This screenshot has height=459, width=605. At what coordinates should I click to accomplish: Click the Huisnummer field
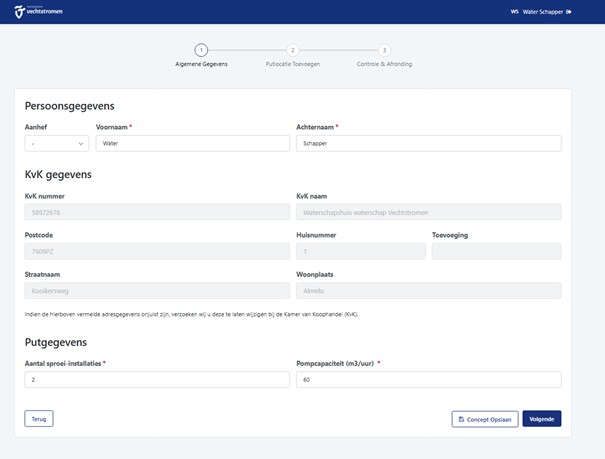coord(360,251)
